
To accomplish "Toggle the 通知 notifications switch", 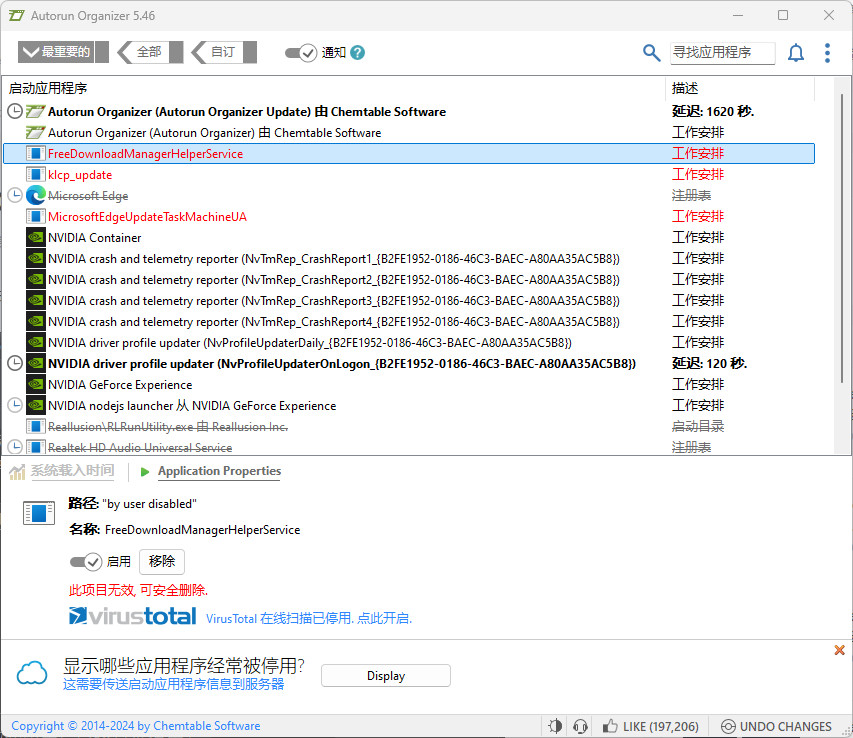I will [301, 53].
